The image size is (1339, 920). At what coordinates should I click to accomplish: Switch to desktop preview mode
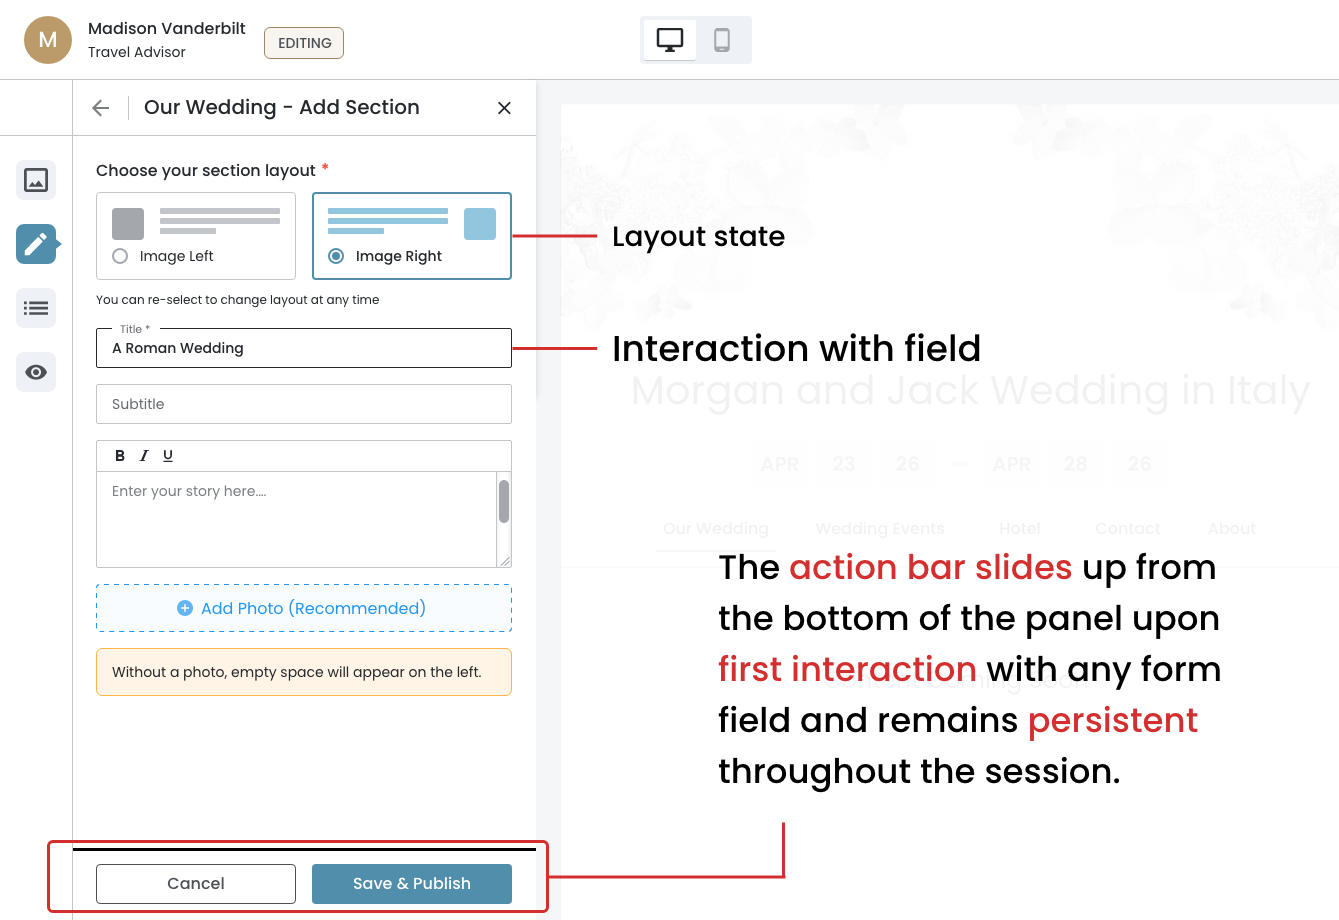pyautogui.click(x=669, y=40)
